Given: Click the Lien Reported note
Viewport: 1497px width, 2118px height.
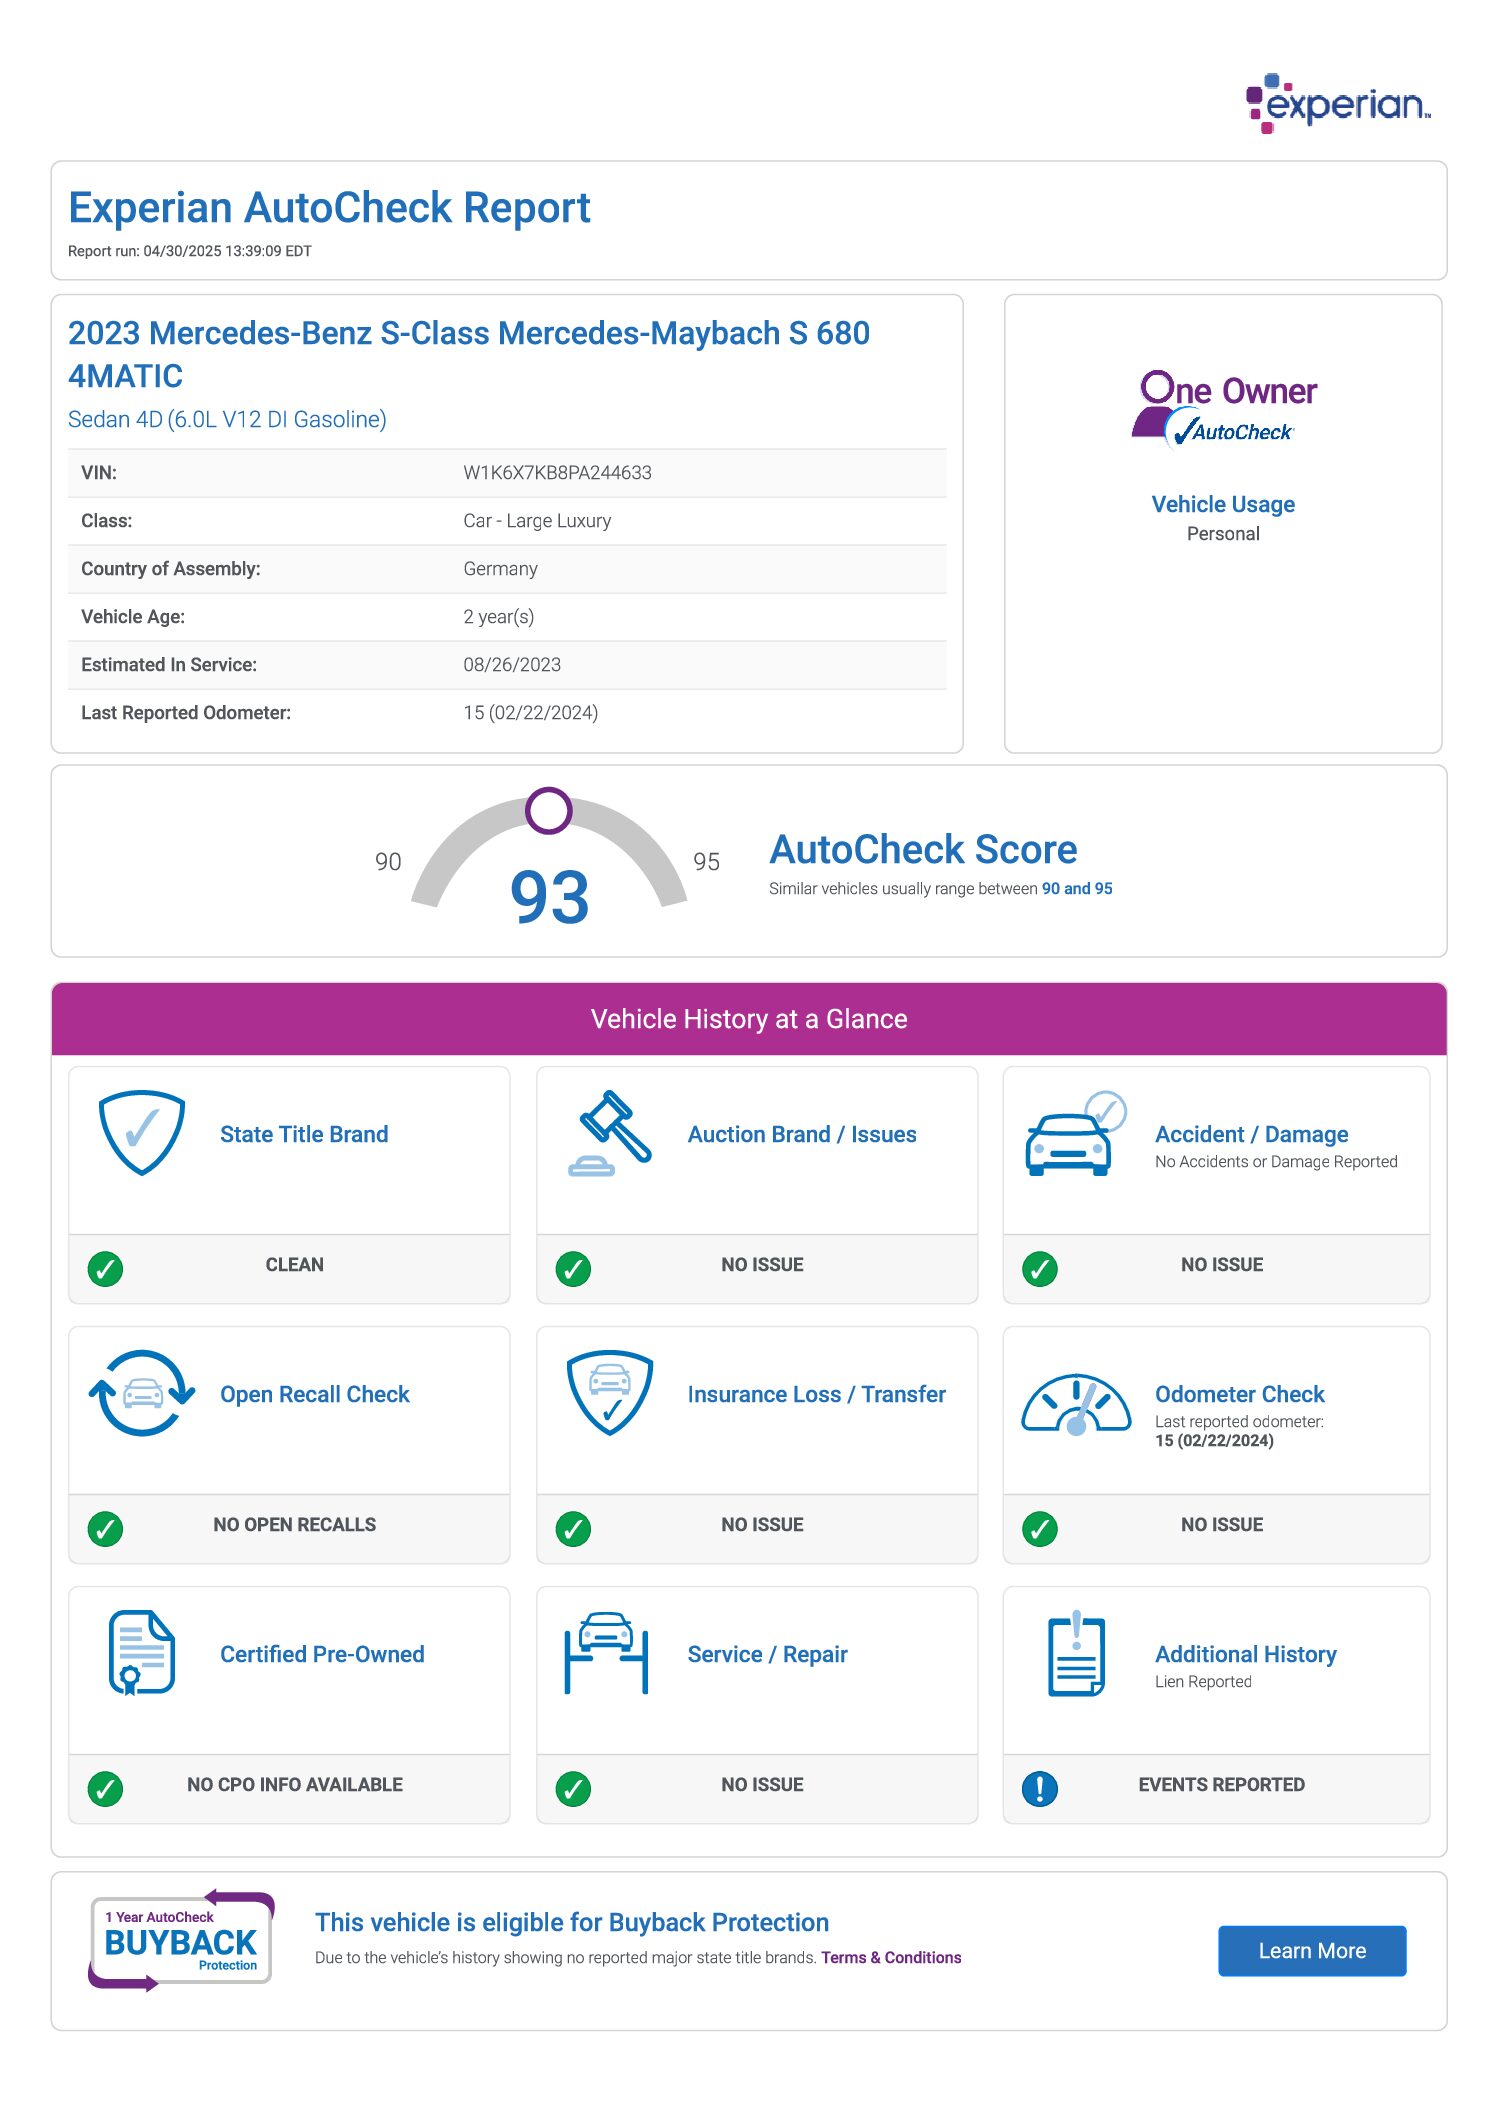Looking at the screenshot, I should coord(1203,1682).
